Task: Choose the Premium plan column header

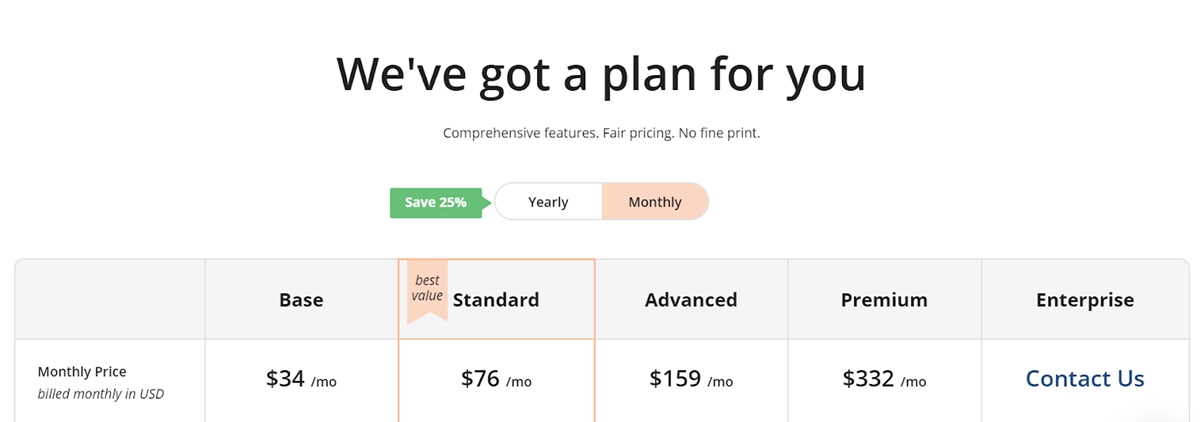Action: [884, 300]
